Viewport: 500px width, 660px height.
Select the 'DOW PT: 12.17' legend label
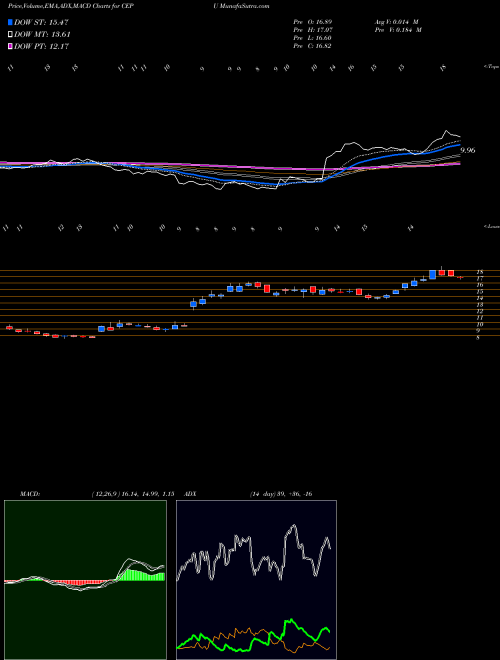click(41, 46)
